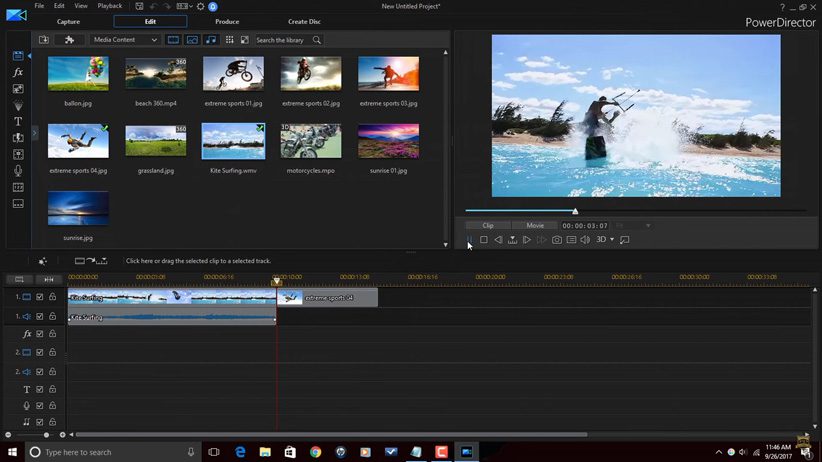Click the search magnifier icon in the library
The image size is (822, 462).
pyautogui.click(x=317, y=40)
